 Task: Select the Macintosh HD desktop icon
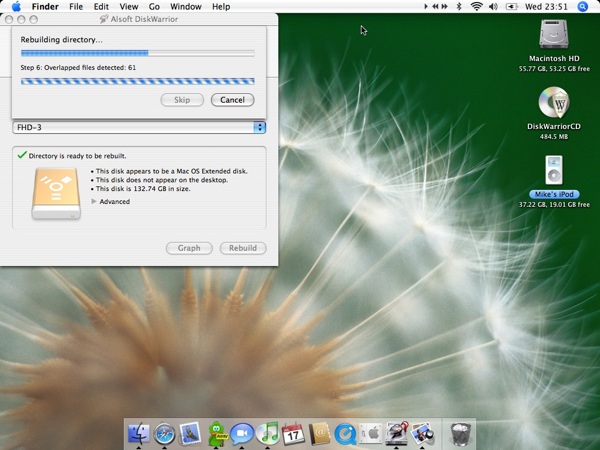[553, 36]
